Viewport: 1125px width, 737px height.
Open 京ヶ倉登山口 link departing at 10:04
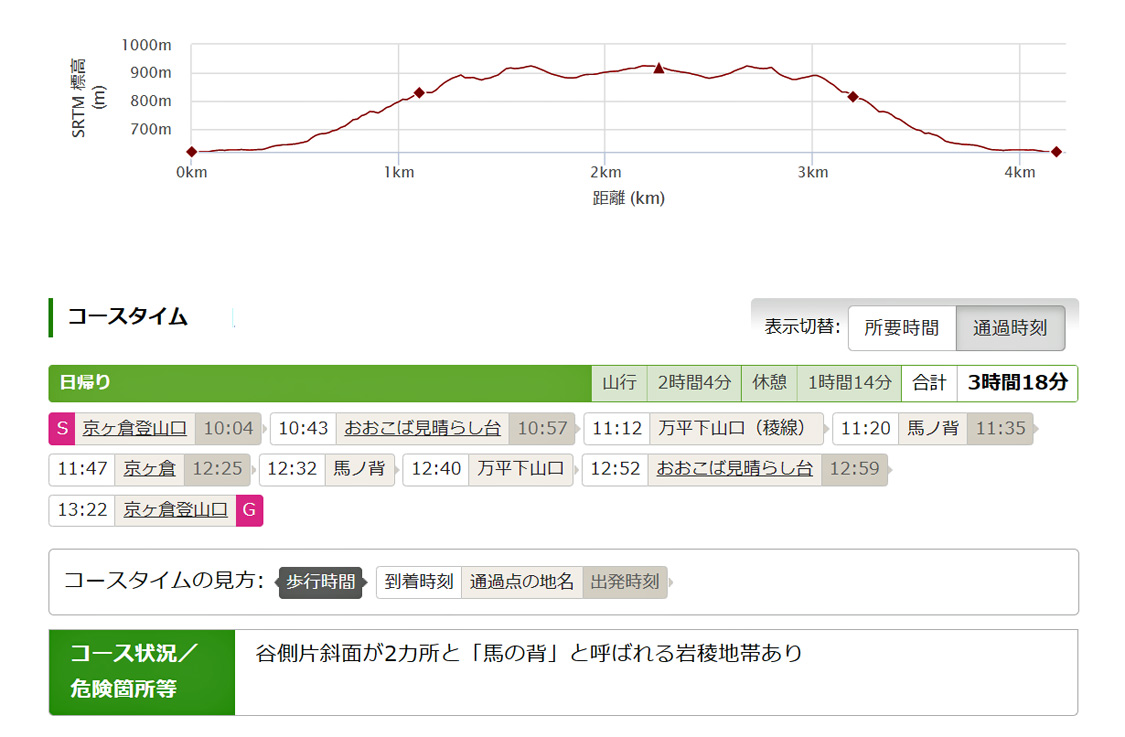click(x=135, y=429)
